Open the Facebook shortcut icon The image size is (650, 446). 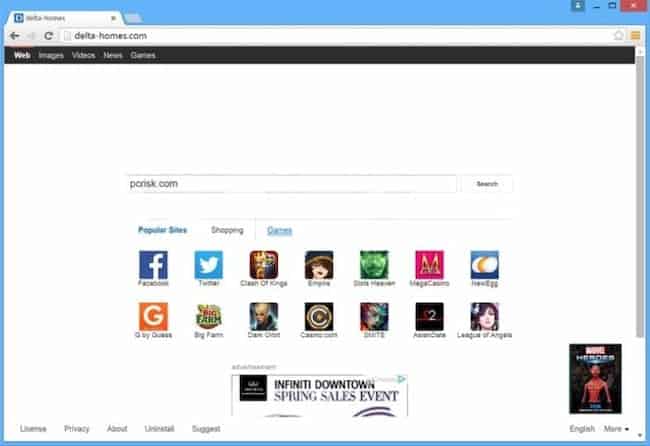pyautogui.click(x=153, y=265)
